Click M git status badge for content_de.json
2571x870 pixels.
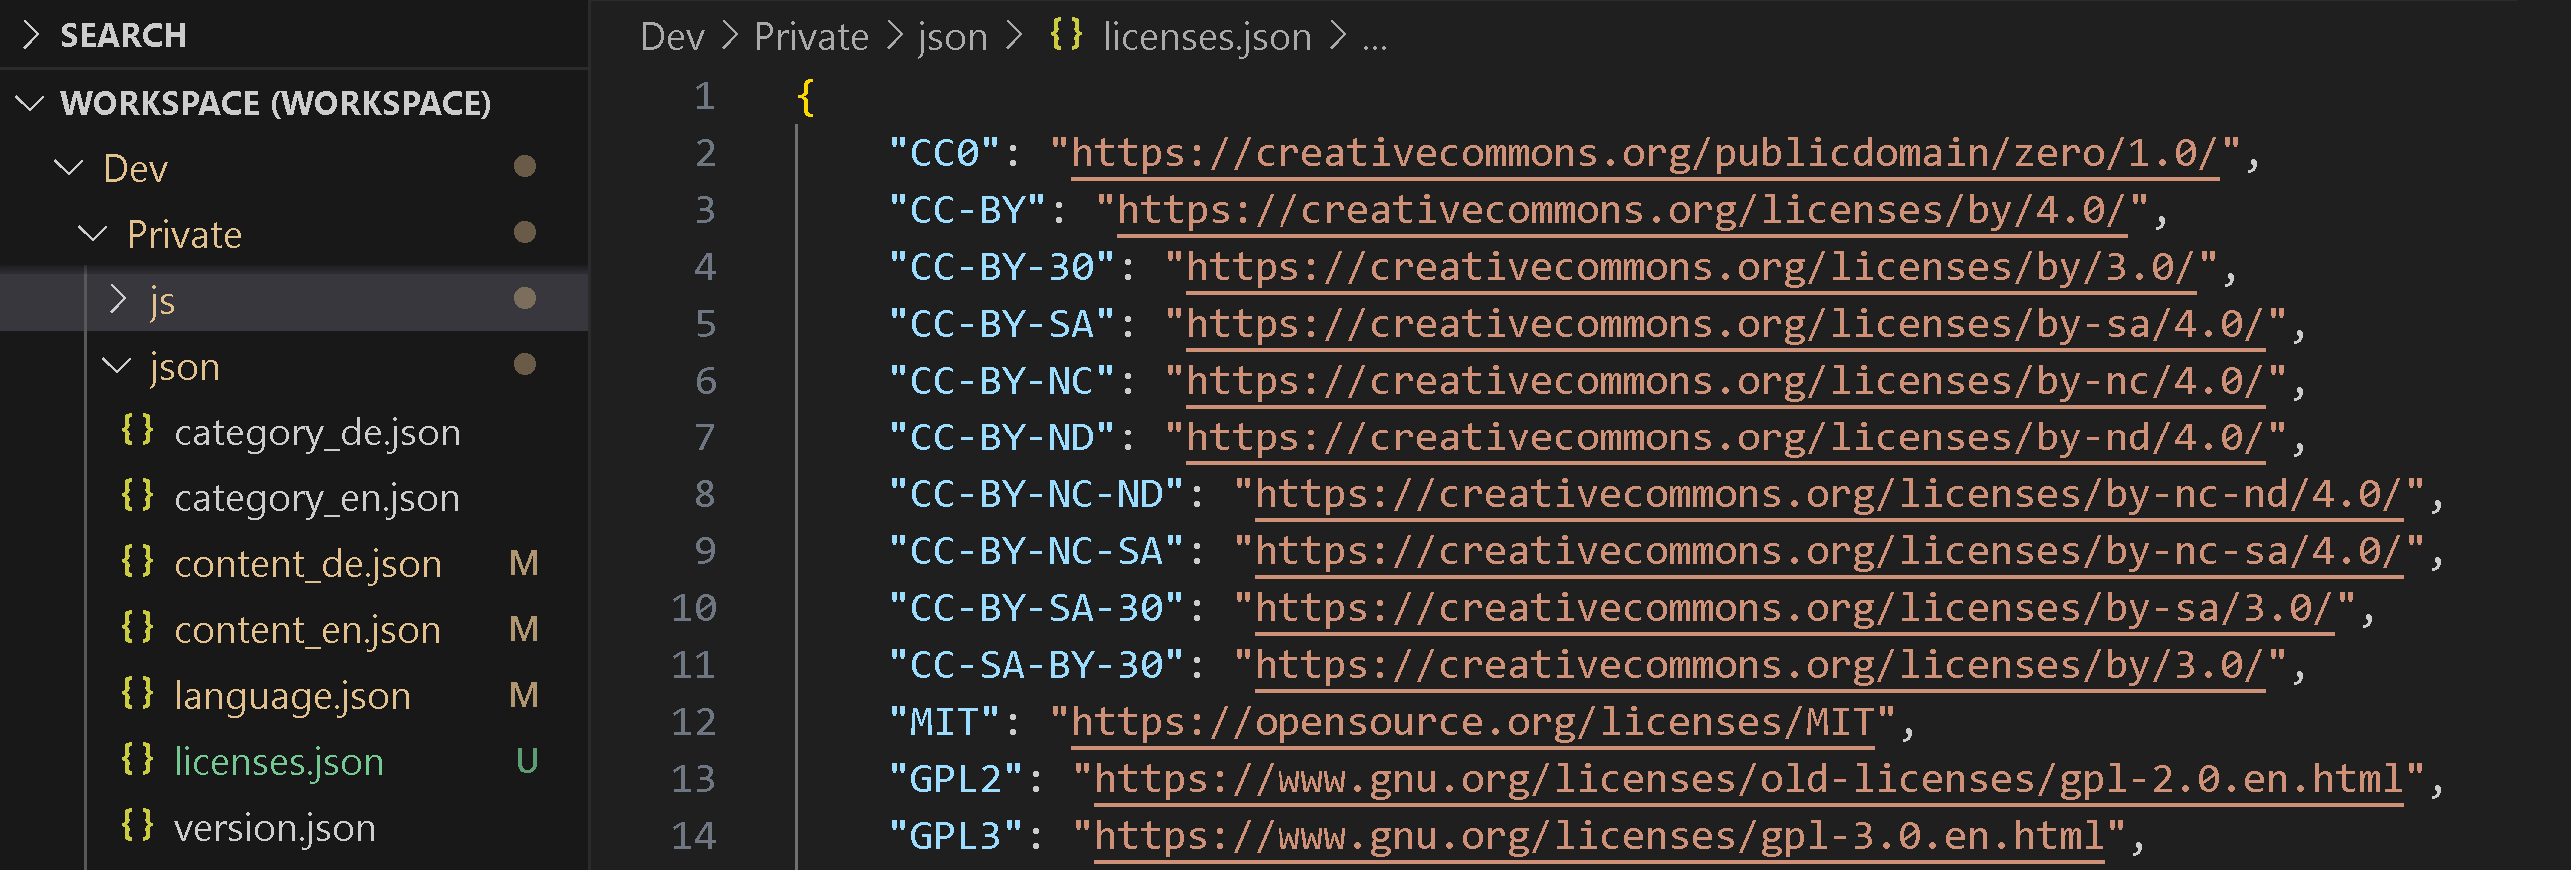(524, 563)
